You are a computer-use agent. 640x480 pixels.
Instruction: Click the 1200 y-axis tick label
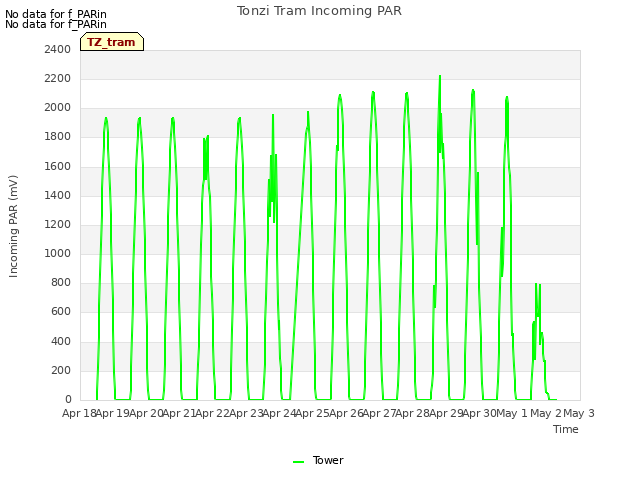click(58, 224)
